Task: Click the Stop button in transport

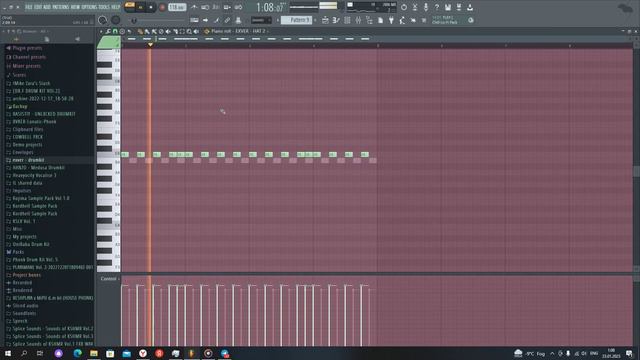Action: coord(151,7)
